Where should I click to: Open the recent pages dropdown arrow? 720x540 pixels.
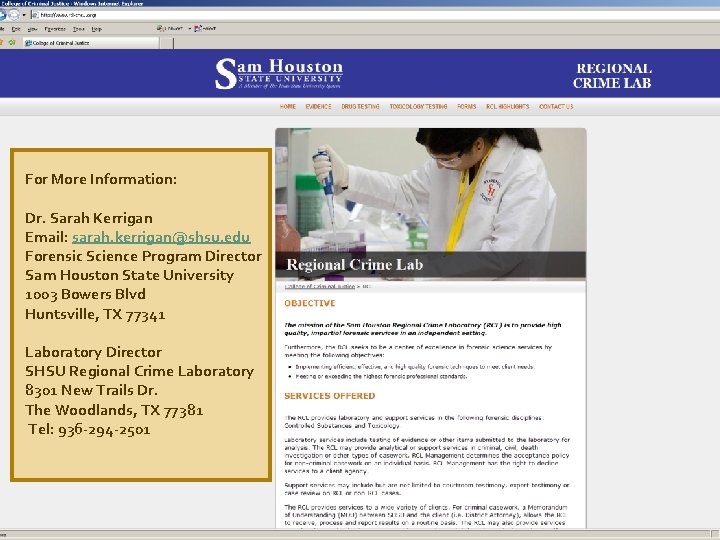pos(24,15)
